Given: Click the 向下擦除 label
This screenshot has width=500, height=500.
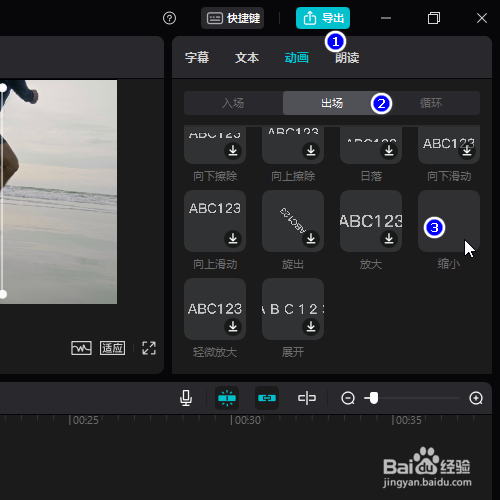Looking at the screenshot, I should pyautogui.click(x=215, y=176).
